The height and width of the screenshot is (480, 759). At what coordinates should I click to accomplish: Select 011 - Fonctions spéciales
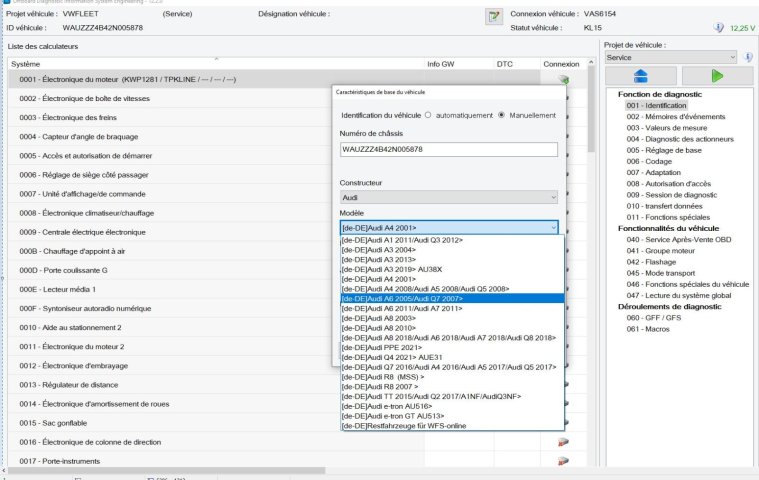pyautogui.click(x=668, y=217)
